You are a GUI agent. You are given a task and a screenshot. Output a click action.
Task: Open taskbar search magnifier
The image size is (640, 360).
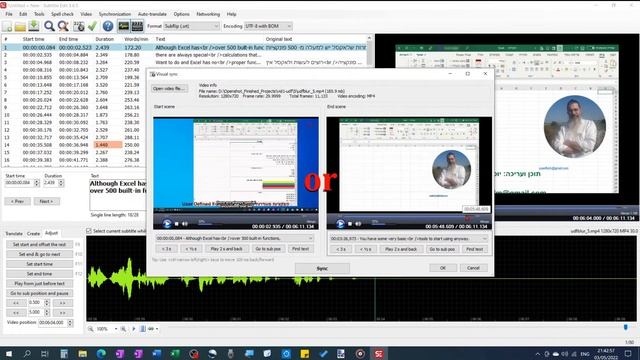pyautogui.click(x=27, y=353)
